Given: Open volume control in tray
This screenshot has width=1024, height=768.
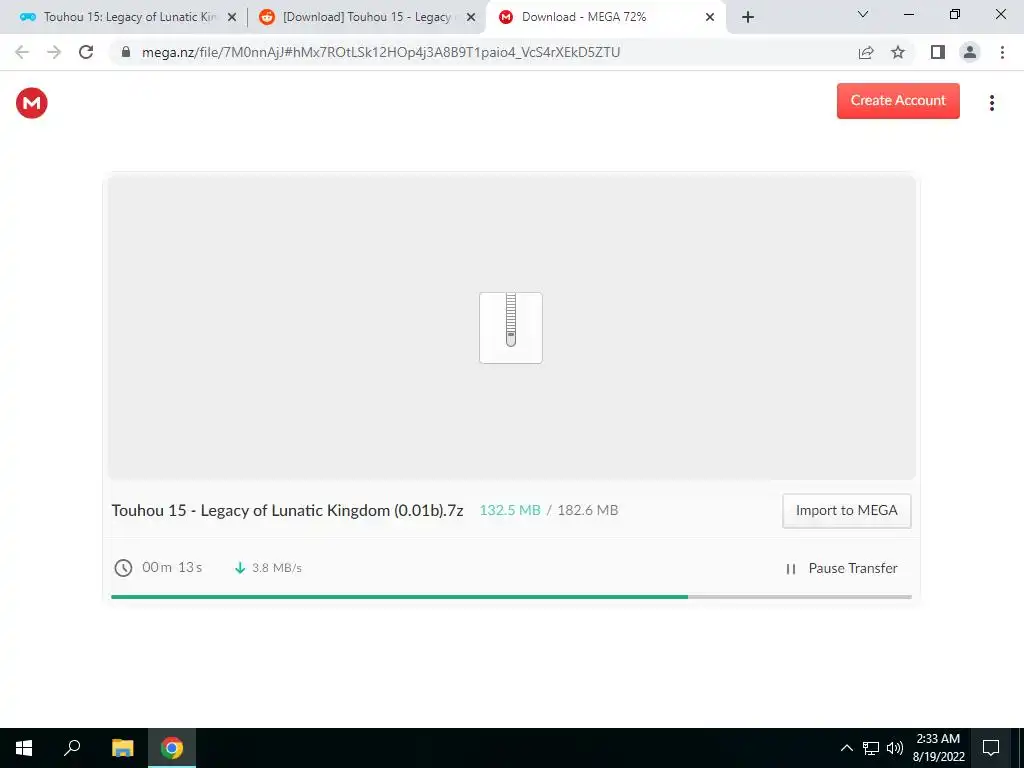Looking at the screenshot, I should coord(895,748).
